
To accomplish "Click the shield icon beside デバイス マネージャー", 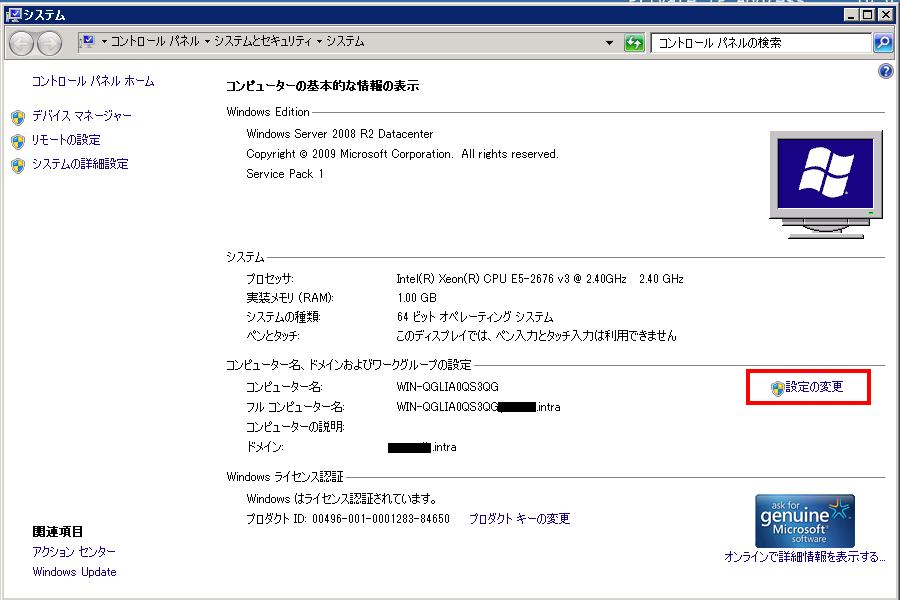I will click(x=17, y=117).
